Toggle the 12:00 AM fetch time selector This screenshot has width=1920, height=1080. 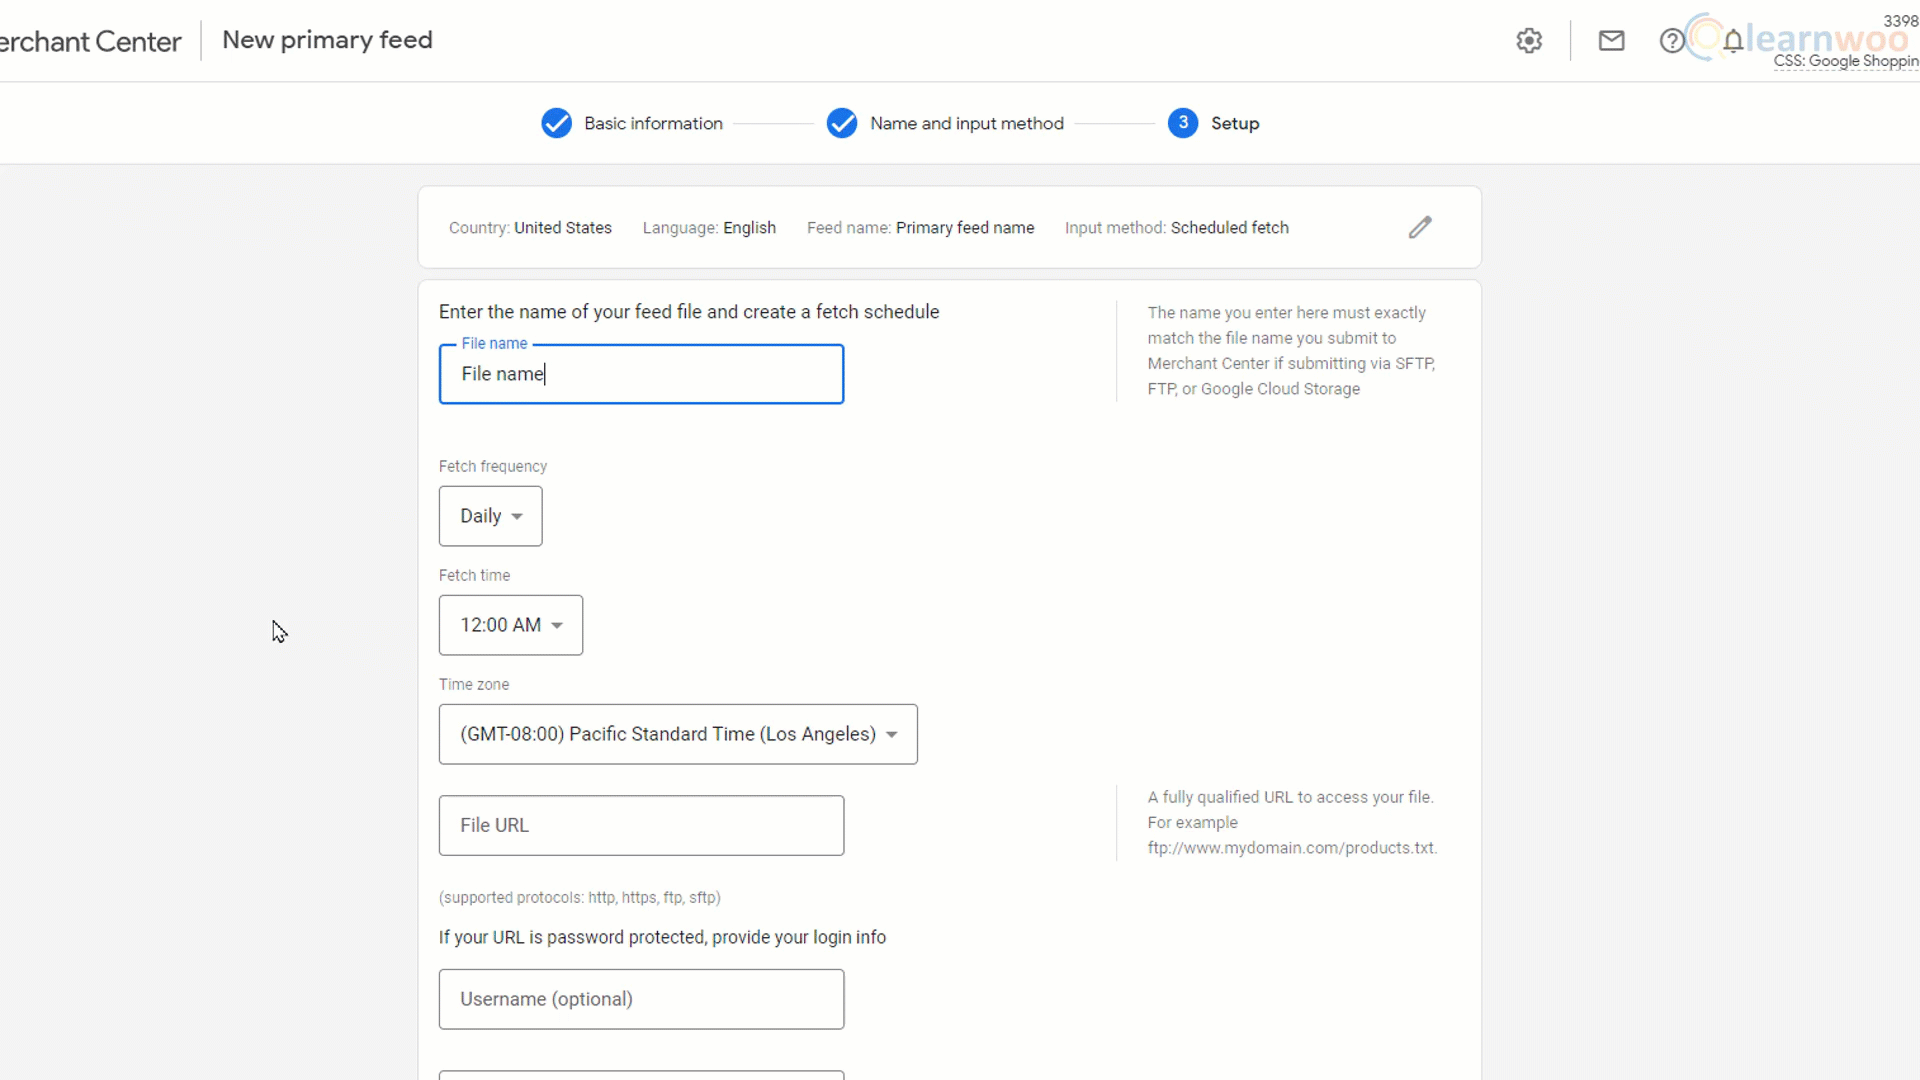510,624
